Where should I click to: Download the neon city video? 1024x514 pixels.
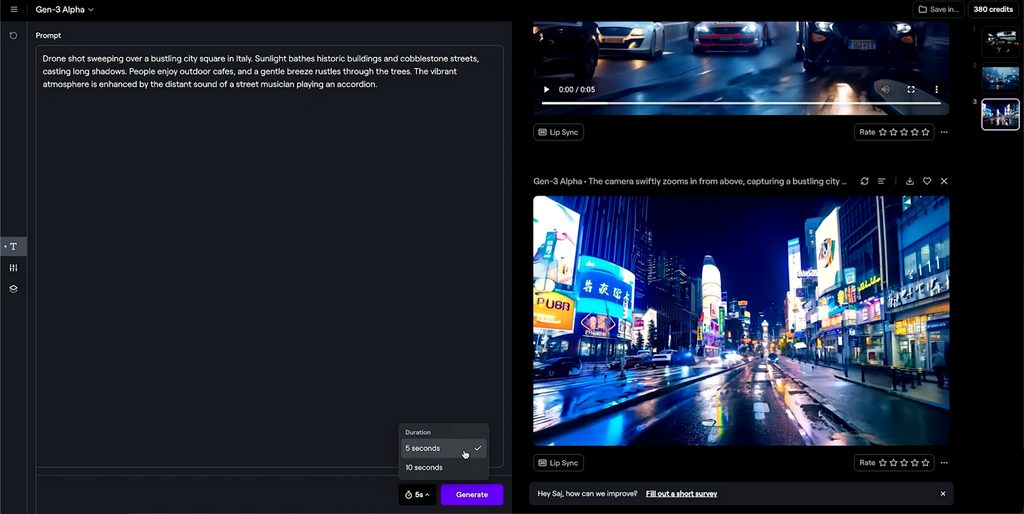[x=910, y=181]
